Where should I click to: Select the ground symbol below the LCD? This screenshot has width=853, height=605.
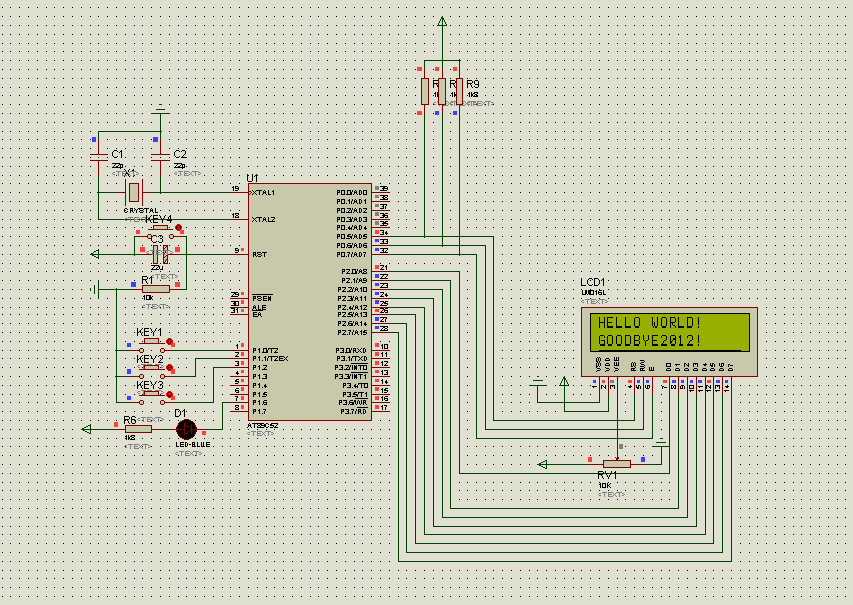(540, 380)
